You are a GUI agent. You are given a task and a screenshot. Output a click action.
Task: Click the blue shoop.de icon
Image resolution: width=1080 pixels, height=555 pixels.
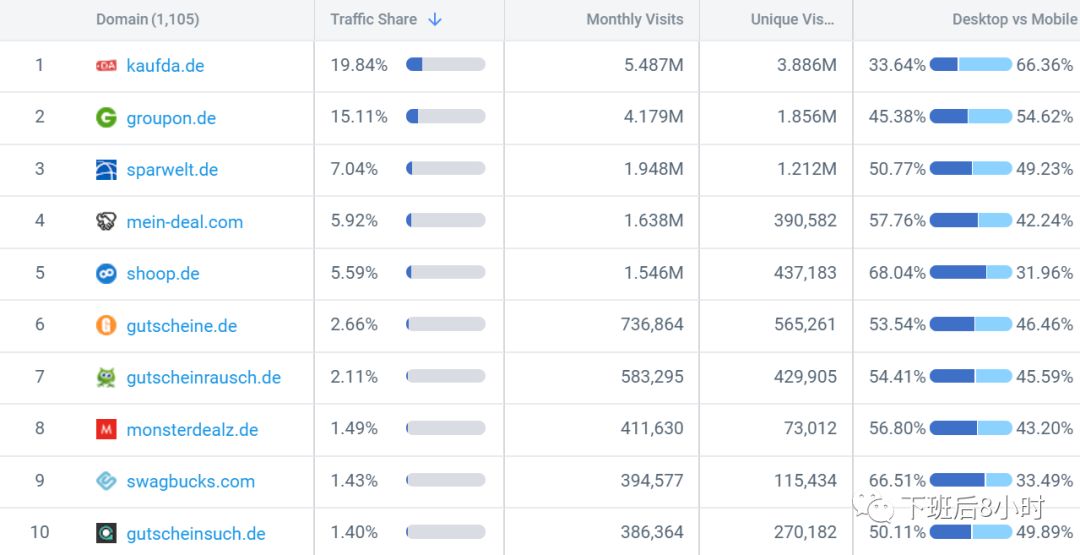coord(106,274)
